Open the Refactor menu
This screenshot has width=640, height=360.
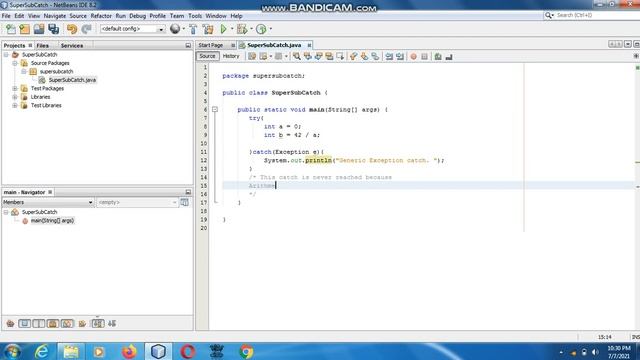101,16
